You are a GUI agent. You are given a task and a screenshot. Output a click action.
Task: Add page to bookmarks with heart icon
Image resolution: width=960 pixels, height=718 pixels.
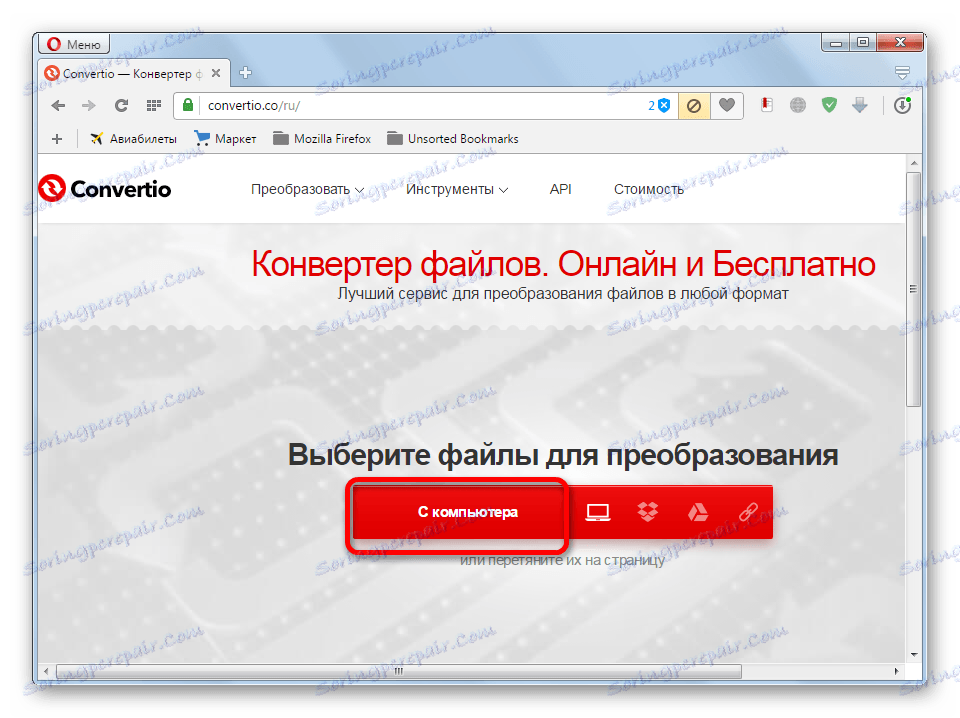tap(727, 105)
